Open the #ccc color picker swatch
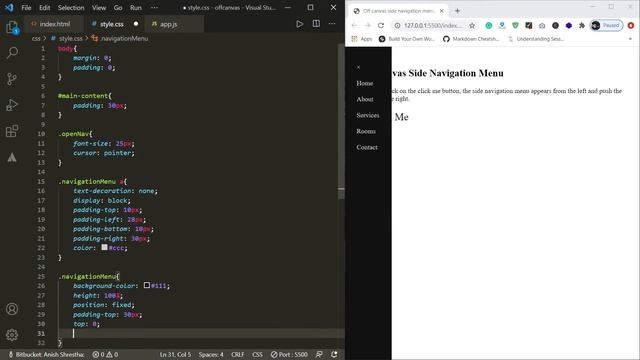 (x=104, y=247)
